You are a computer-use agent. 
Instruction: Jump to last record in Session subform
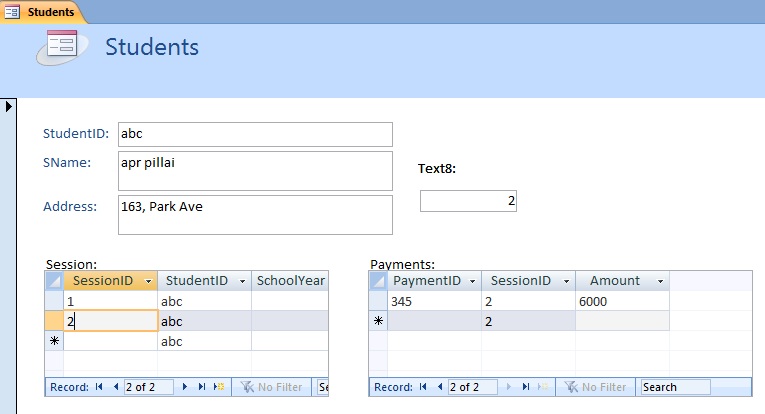tap(202, 387)
